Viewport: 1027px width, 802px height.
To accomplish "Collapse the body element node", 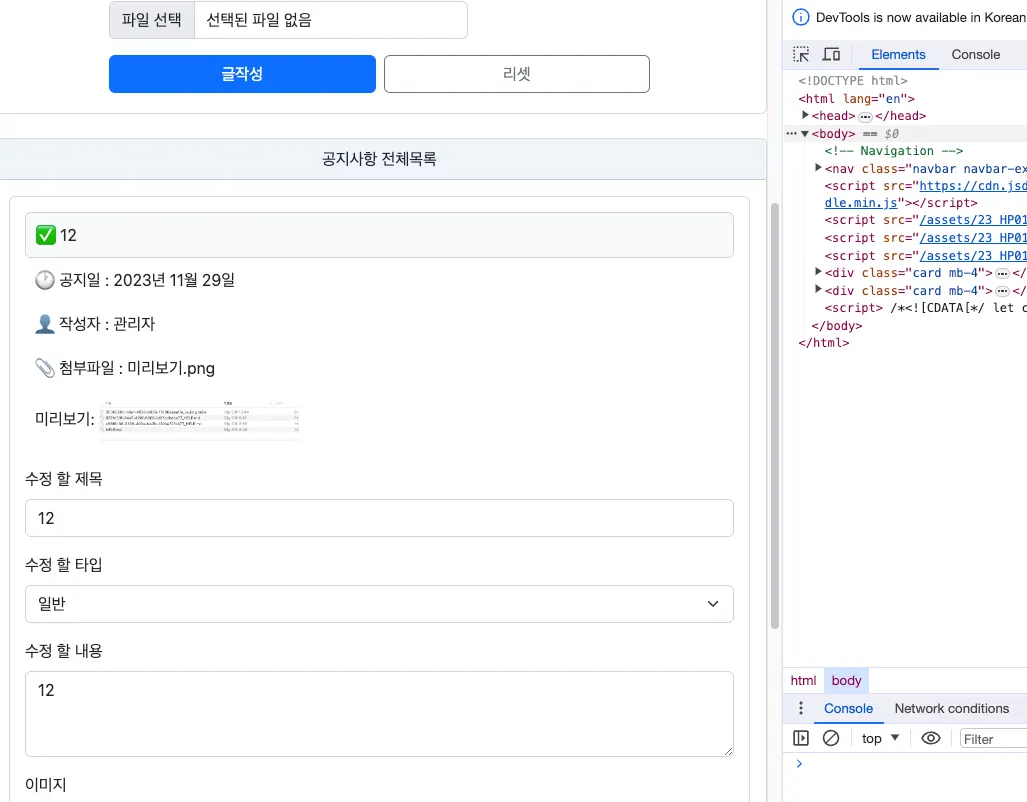I will (805, 134).
